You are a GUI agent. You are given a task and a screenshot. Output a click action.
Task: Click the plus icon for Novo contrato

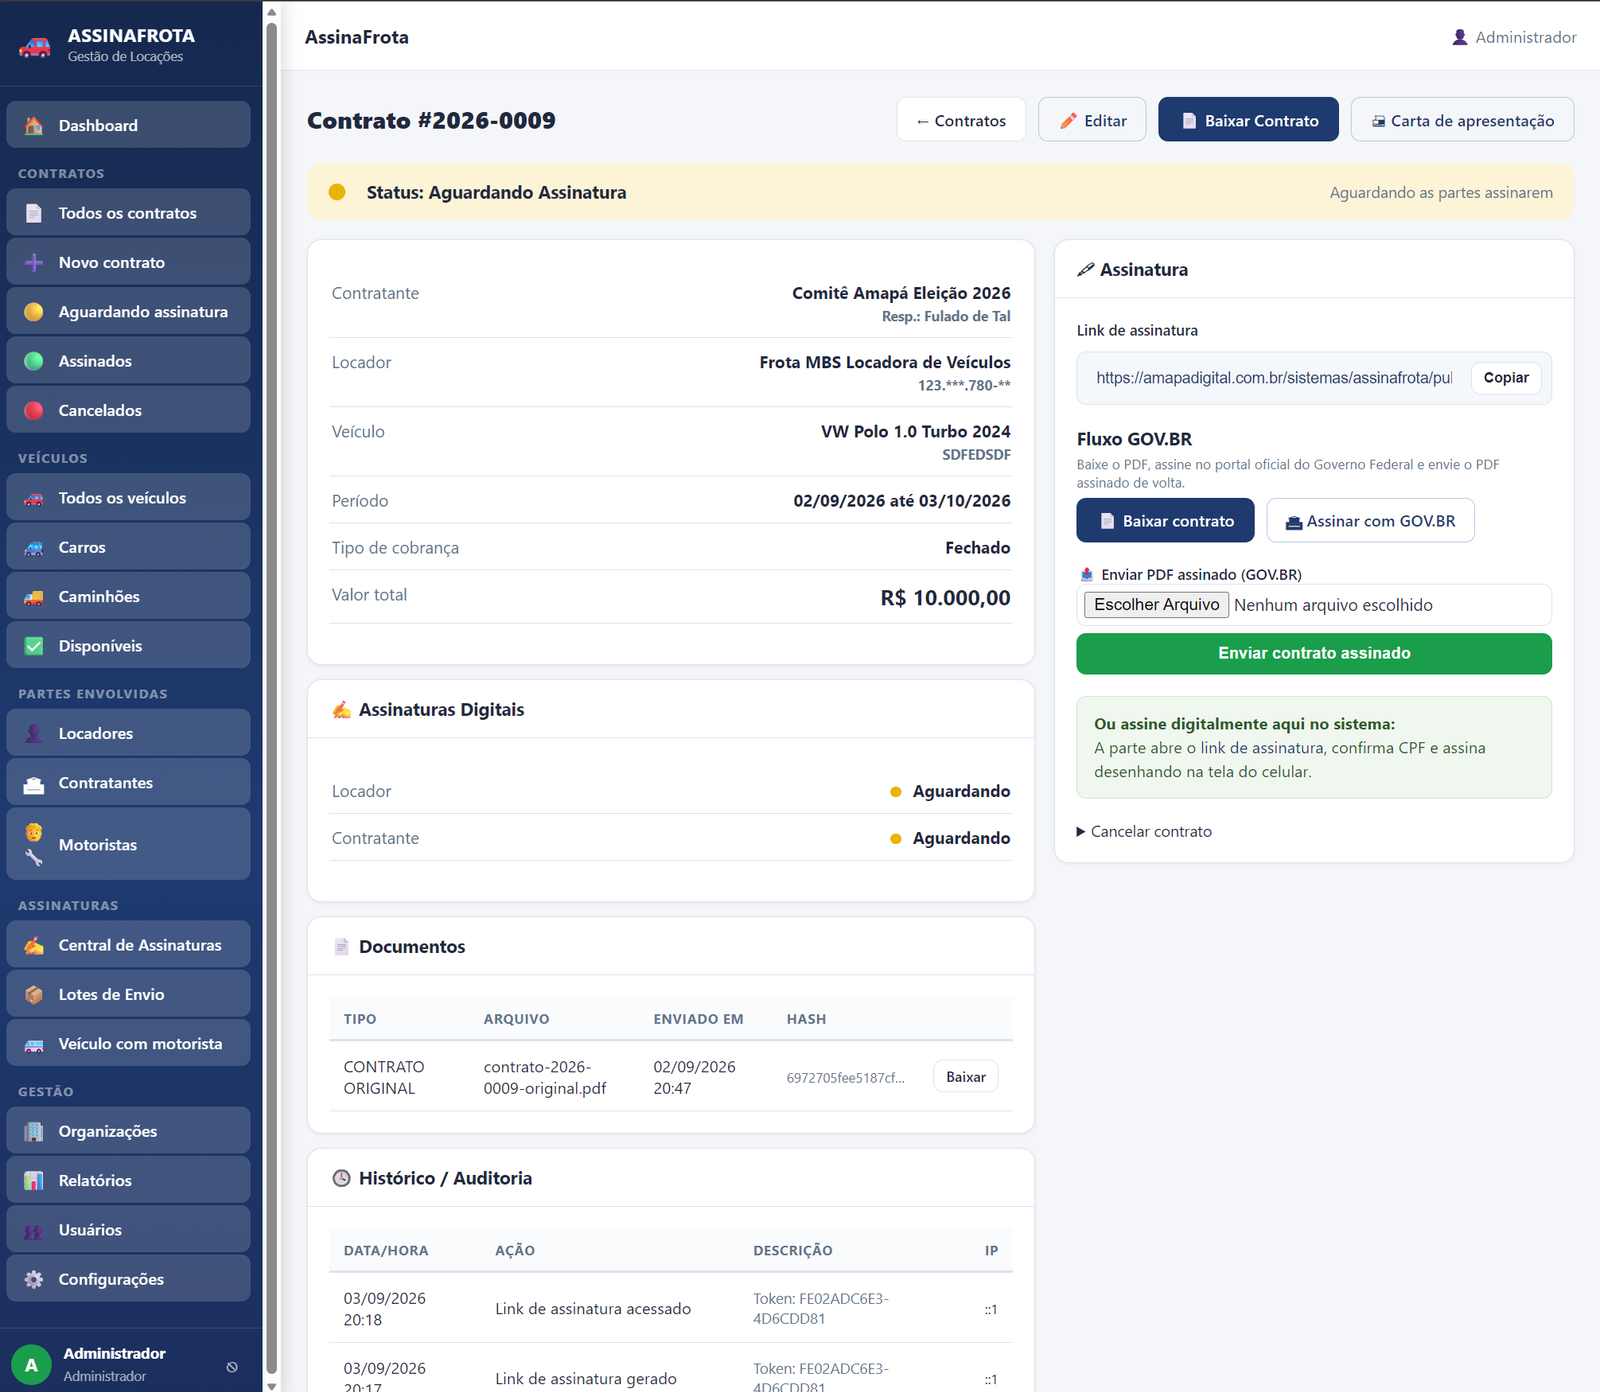[34, 263]
